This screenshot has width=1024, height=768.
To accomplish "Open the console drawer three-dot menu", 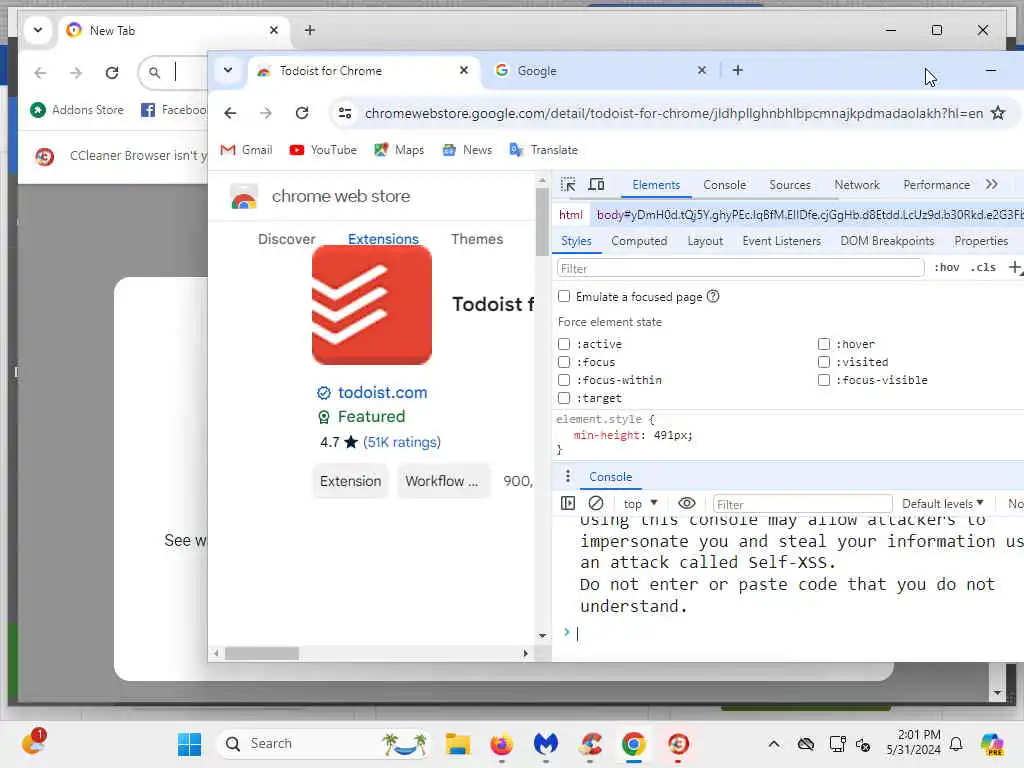I will [568, 477].
